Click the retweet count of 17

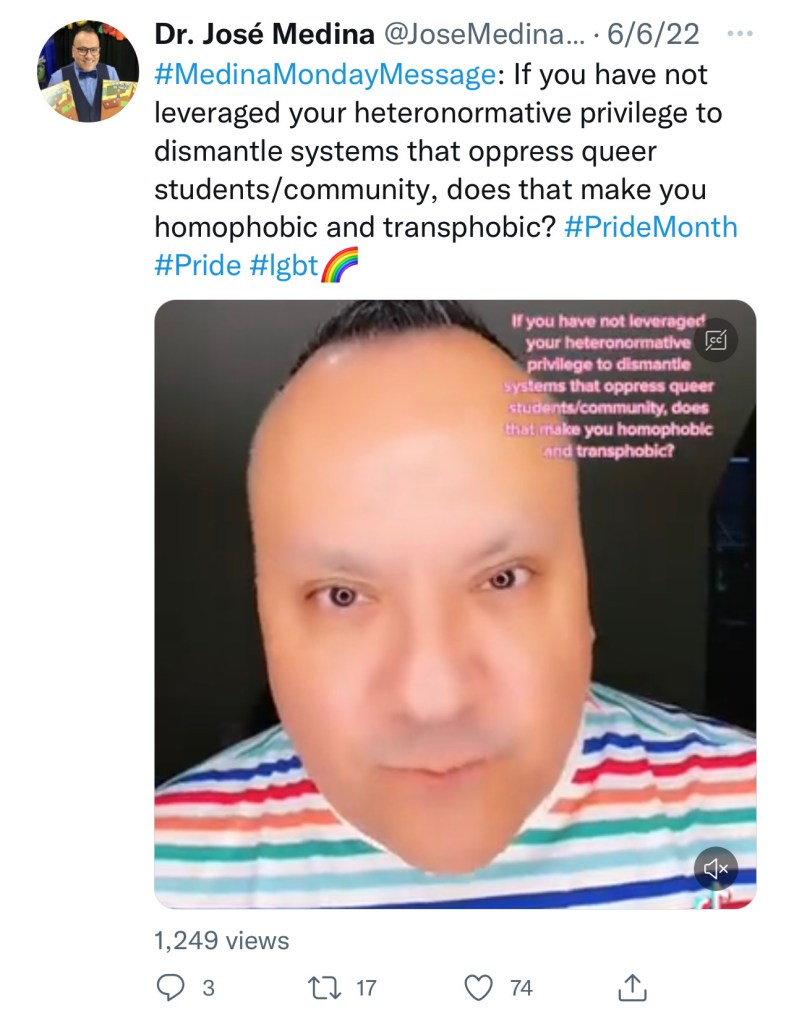pyautogui.click(x=366, y=987)
